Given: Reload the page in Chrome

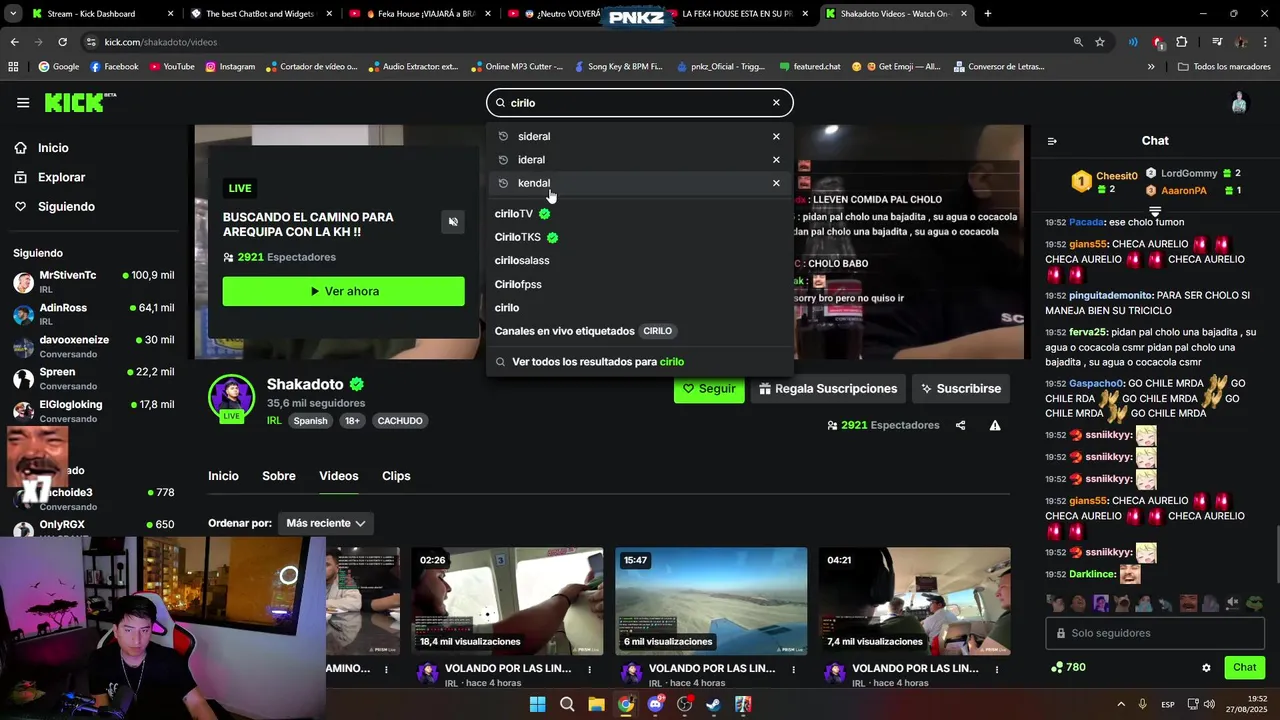Looking at the screenshot, I should 62,42.
